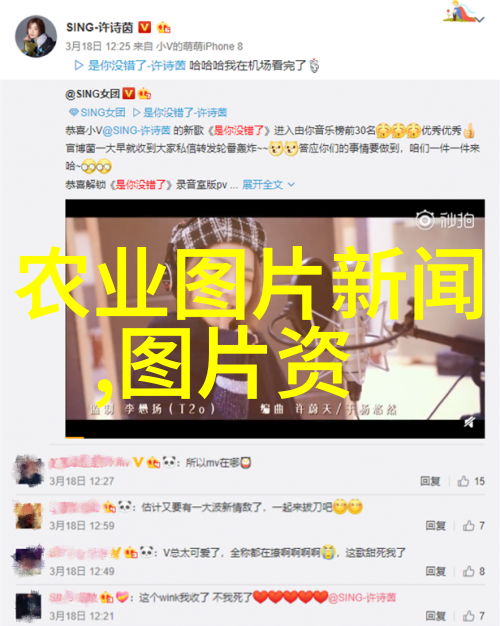Open the @SING女团 reposted account link
The height and width of the screenshot is (626, 500).
93,94
